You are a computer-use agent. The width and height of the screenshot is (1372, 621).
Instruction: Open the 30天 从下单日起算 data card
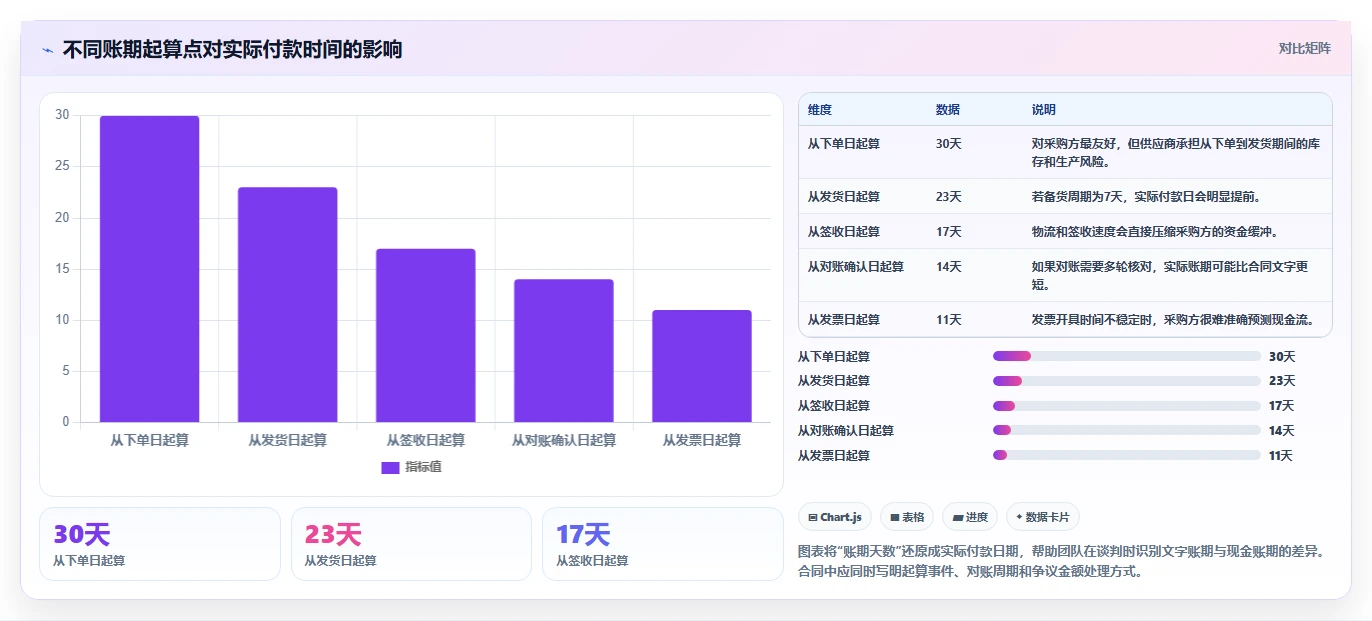point(160,544)
